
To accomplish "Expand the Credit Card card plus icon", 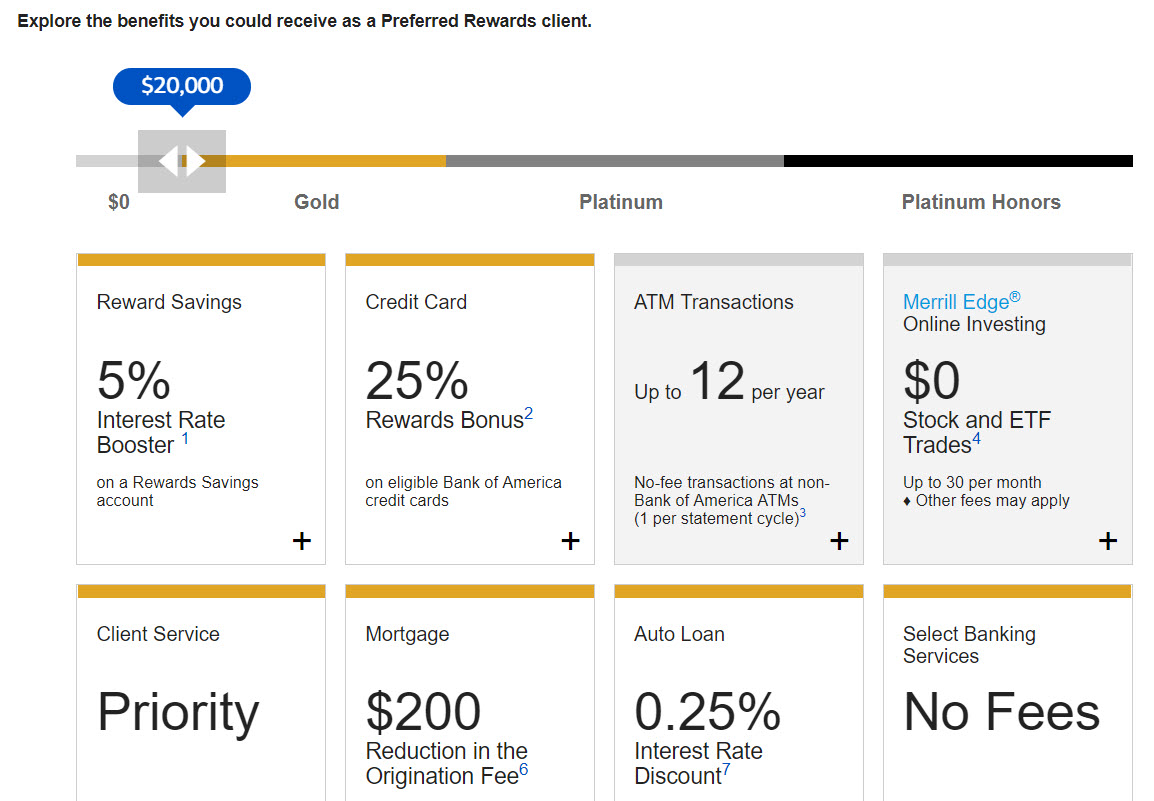I will 570,541.
